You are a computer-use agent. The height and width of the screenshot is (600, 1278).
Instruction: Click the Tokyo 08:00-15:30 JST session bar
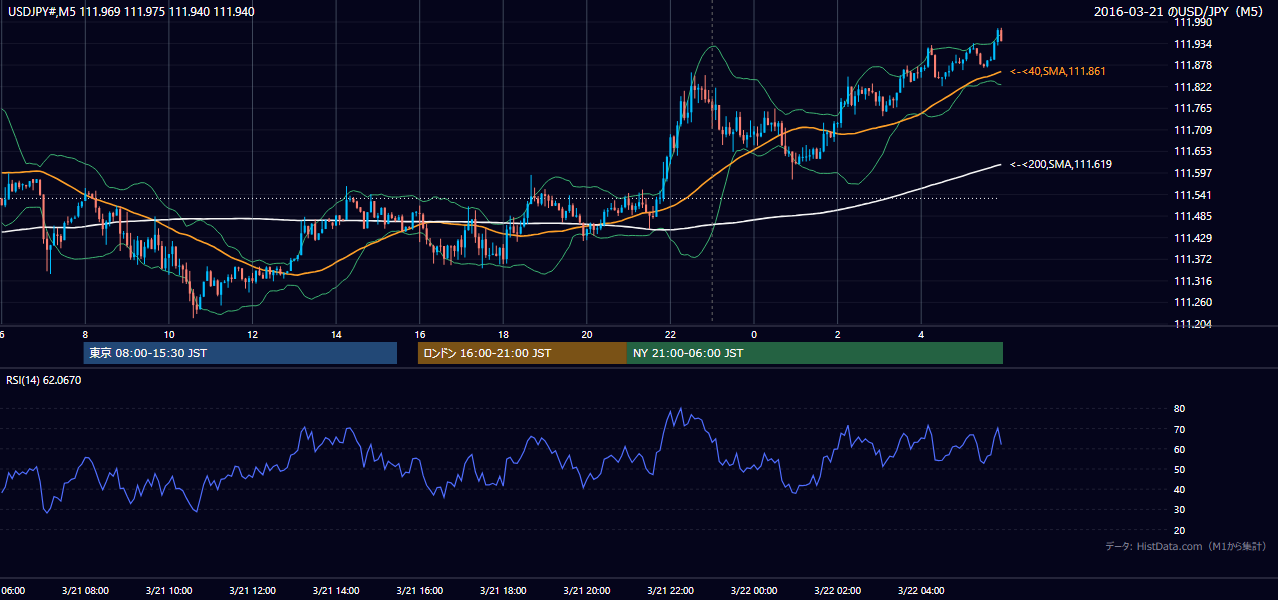click(240, 353)
